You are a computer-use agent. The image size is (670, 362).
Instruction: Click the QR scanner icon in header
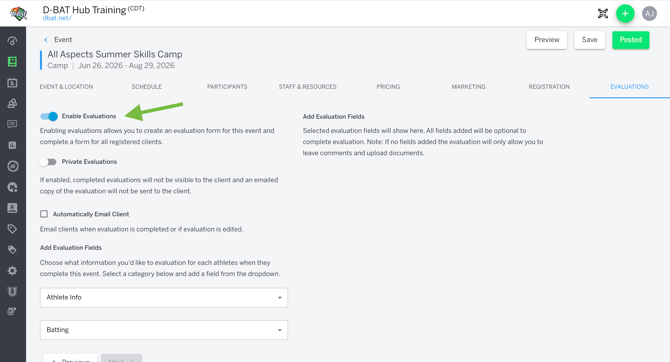pyautogui.click(x=602, y=14)
